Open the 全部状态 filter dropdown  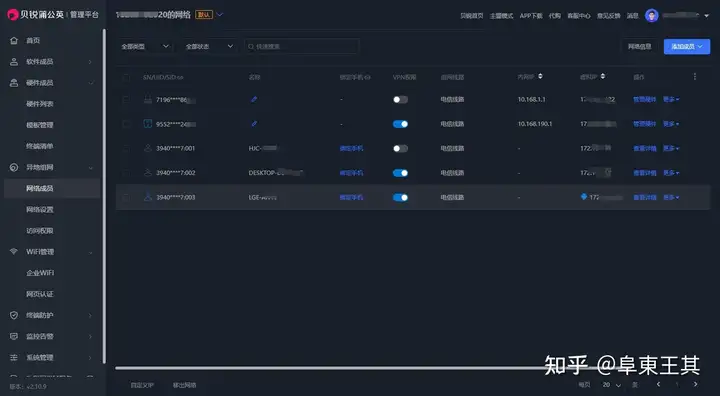pyautogui.click(x=209, y=46)
